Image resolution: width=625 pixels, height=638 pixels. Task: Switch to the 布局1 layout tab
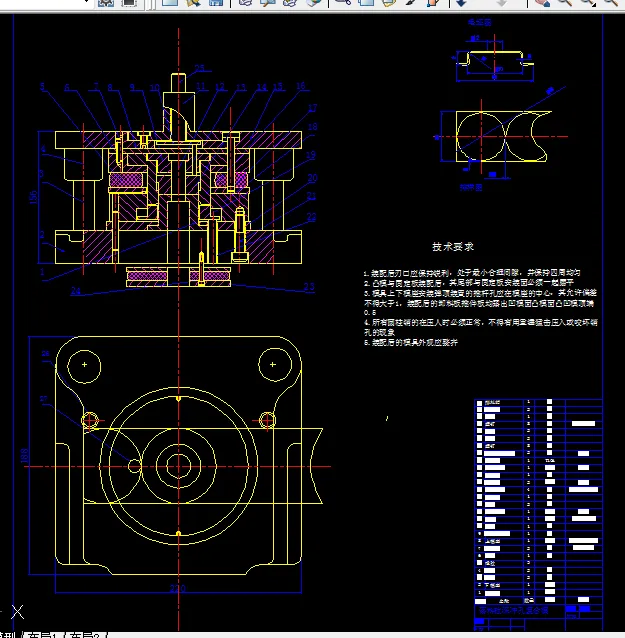42,636
